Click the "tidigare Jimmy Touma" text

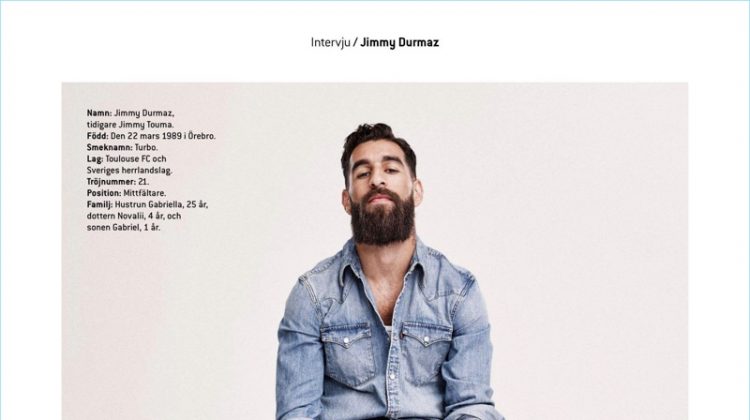coord(130,125)
